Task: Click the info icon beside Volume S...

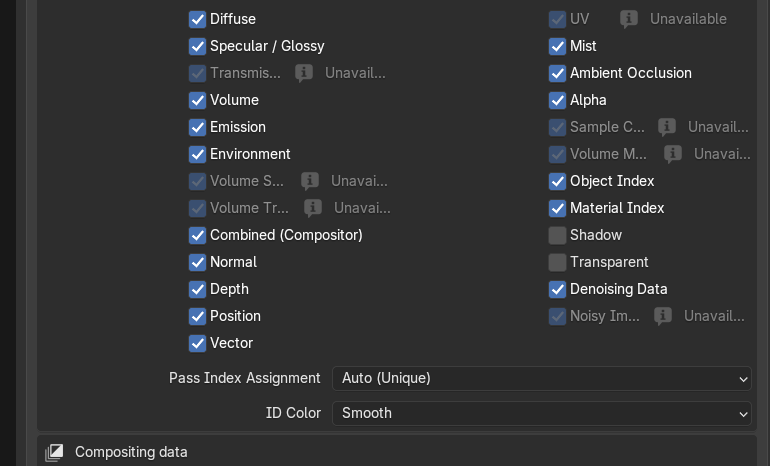Action: (310, 181)
